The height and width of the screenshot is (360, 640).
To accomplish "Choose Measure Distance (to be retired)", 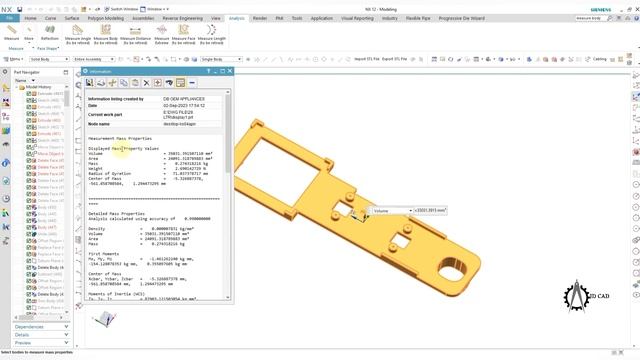I will 135,34.
